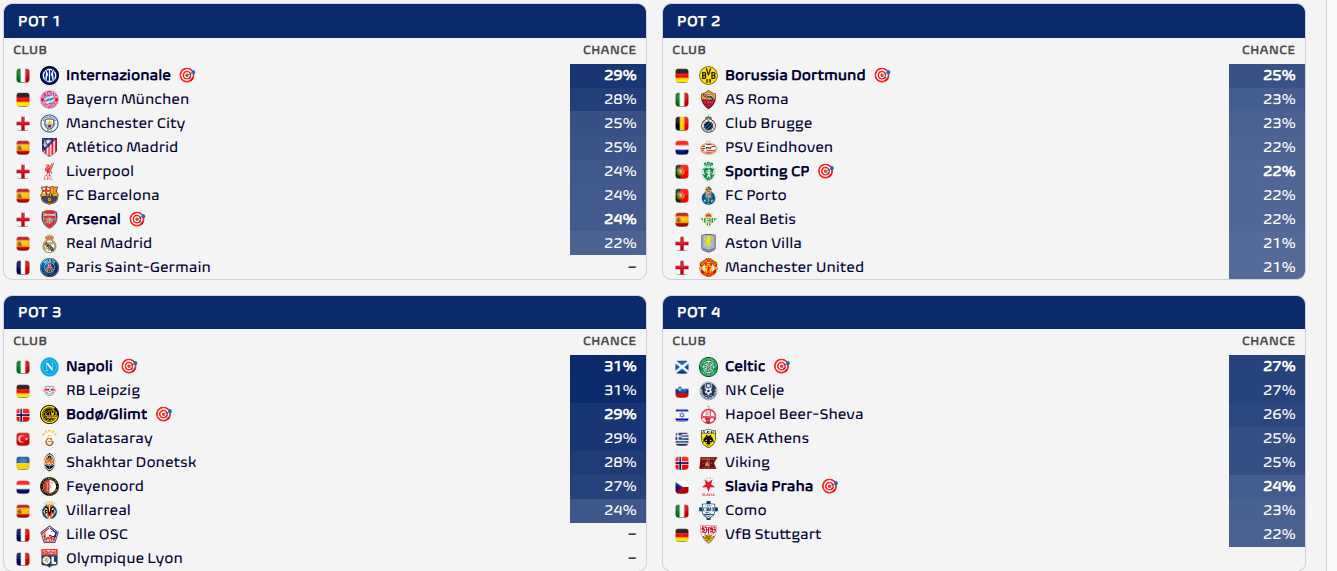This screenshot has height=571, width=1337.
Task: Click the POT 4 header
Action: tap(984, 312)
